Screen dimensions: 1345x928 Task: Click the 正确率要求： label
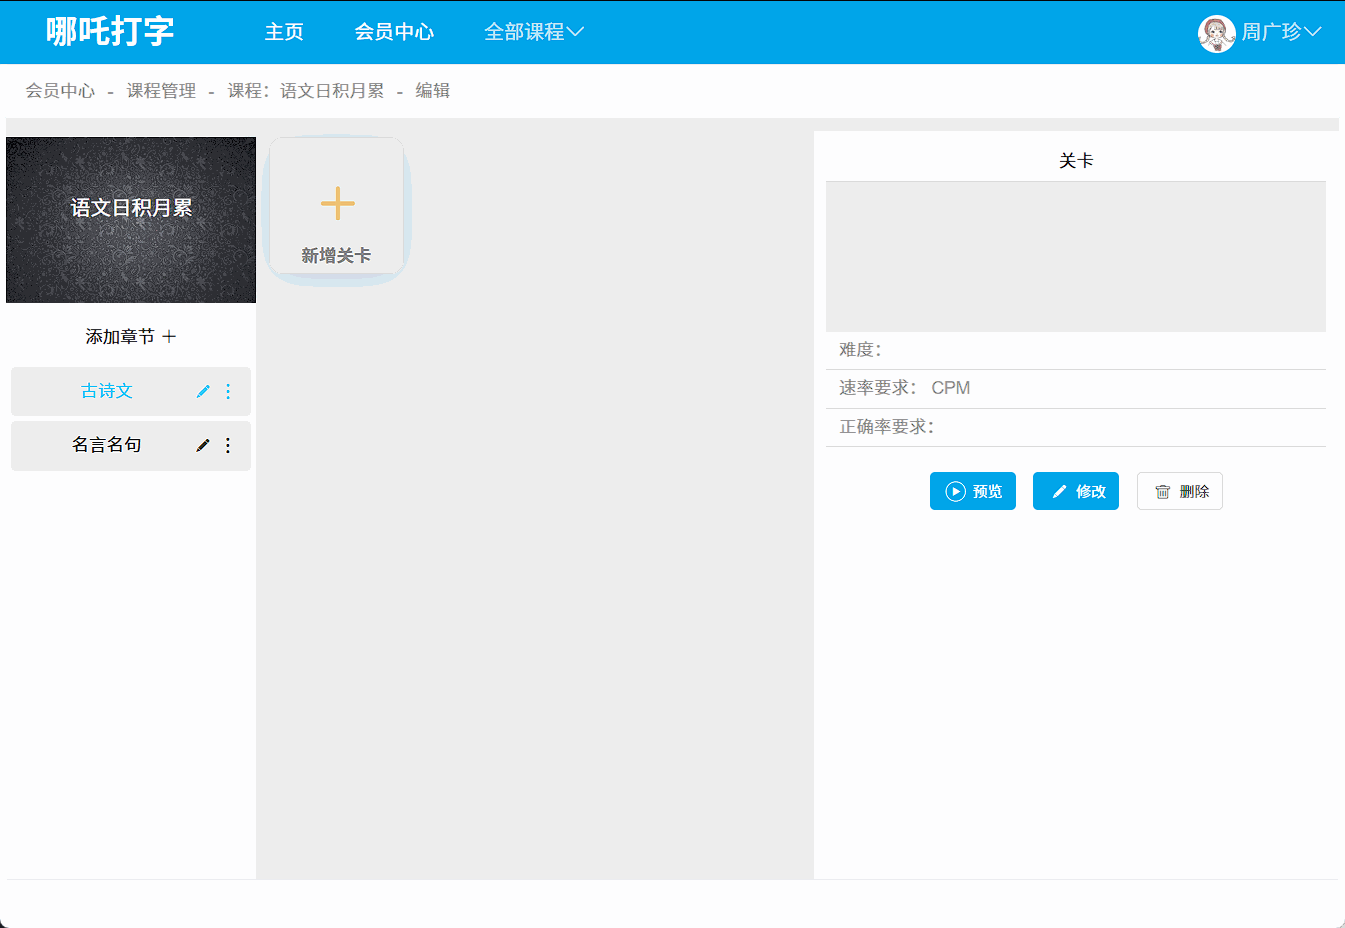click(x=887, y=427)
